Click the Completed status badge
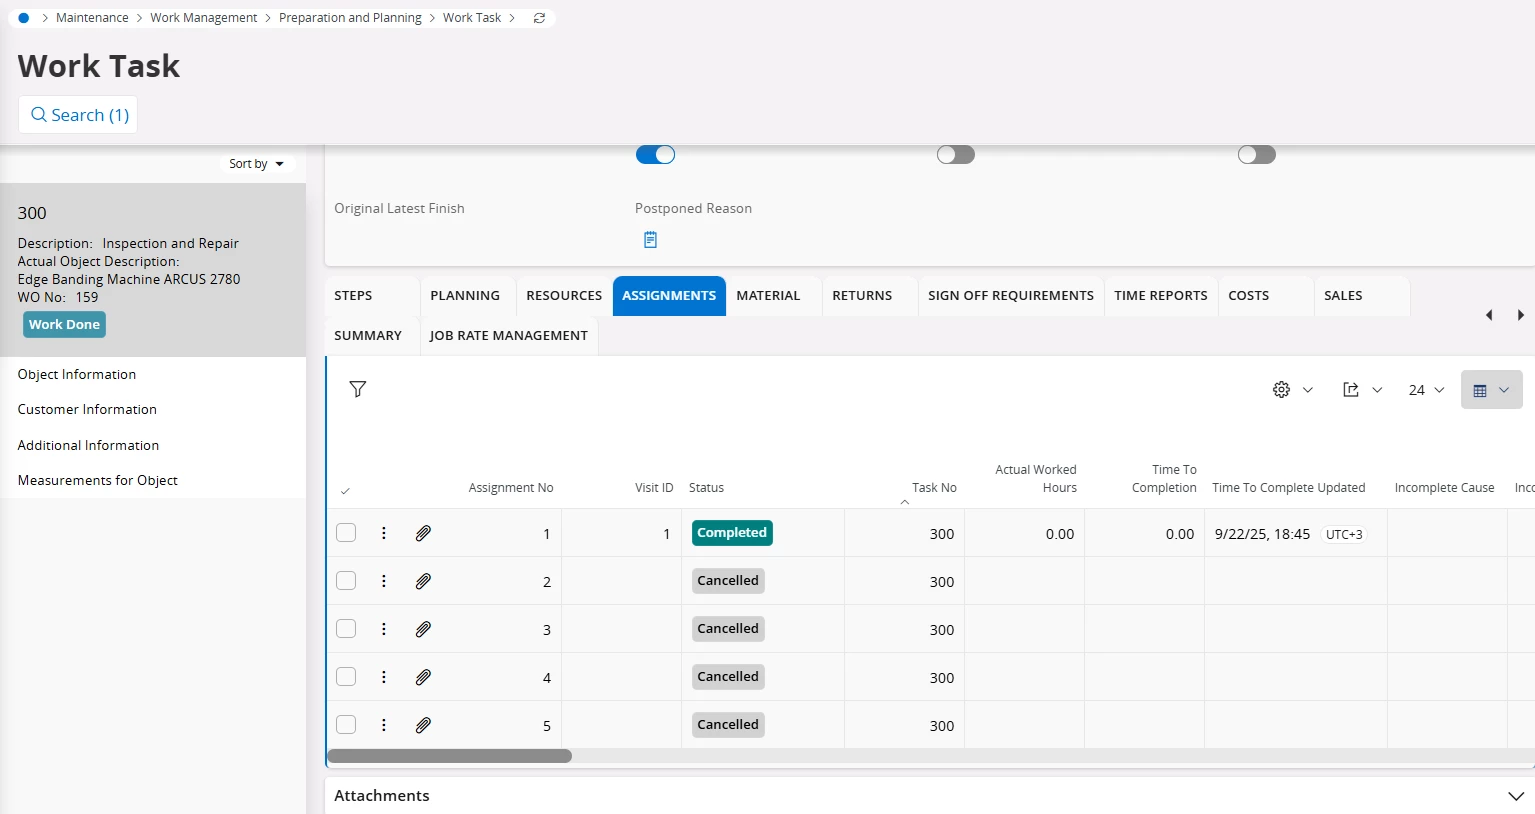This screenshot has height=814, width=1535. coord(732,533)
